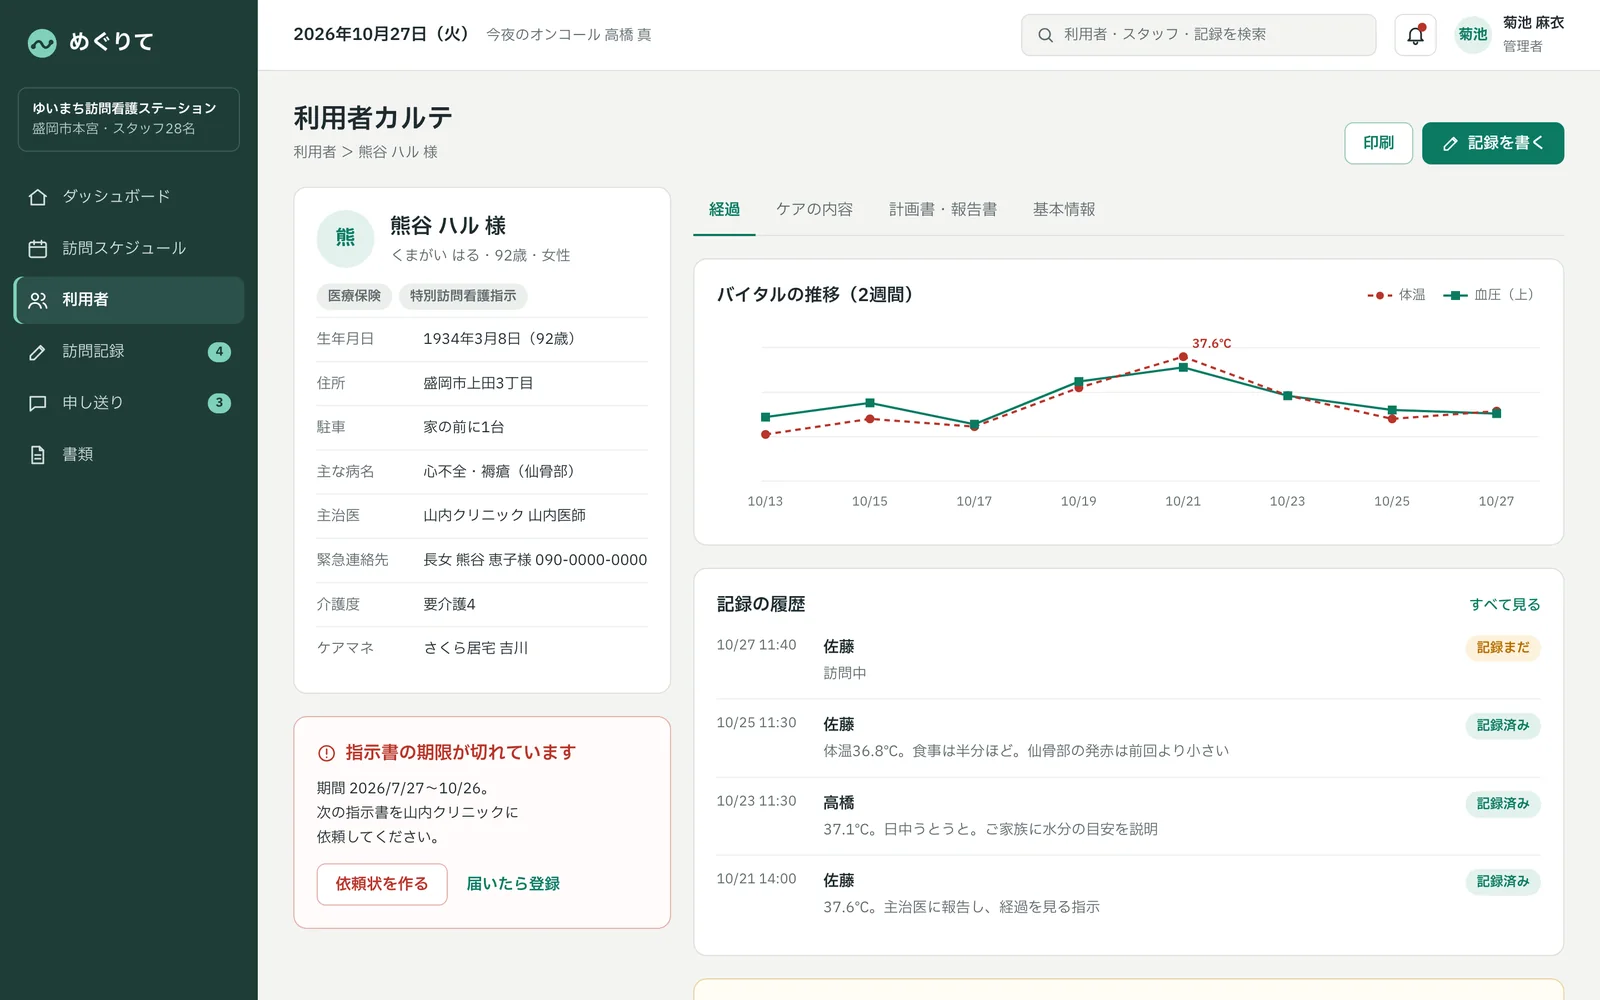Image resolution: width=1600 pixels, height=1000 pixels.
Task: Click the 届いたら登録 link
Action: coord(513,884)
